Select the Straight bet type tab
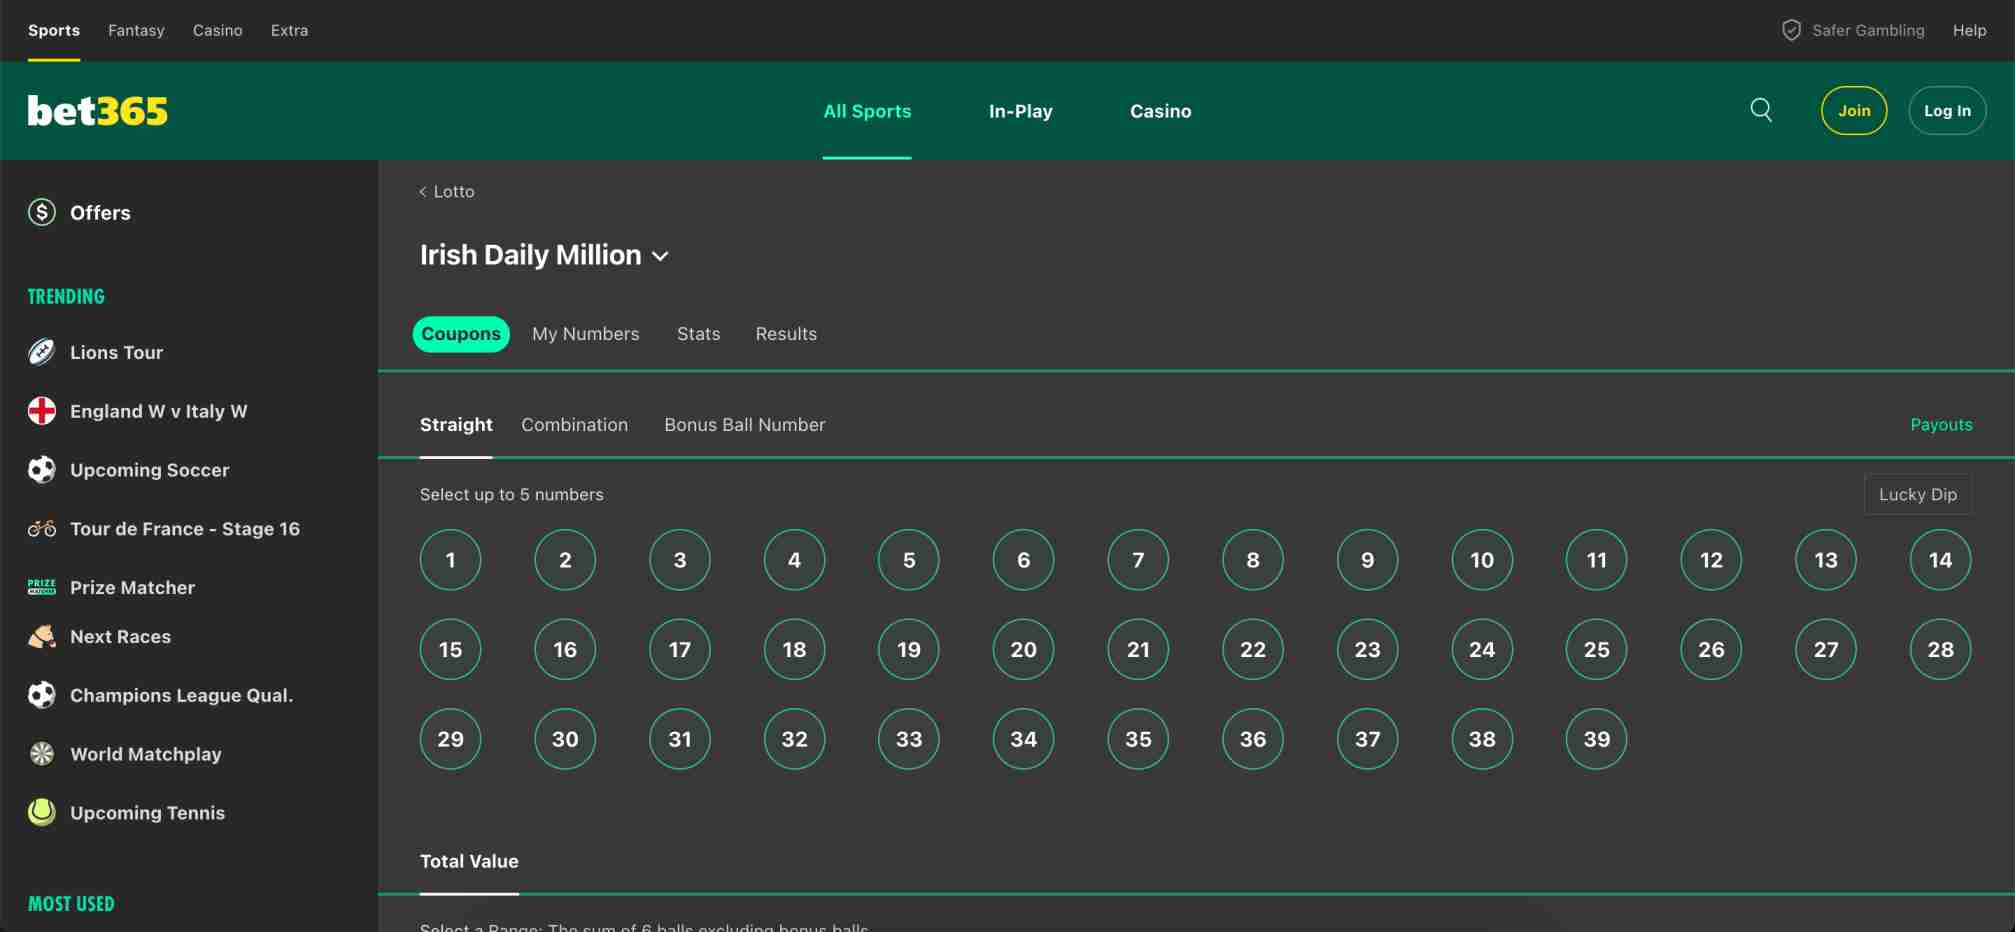This screenshot has width=2015, height=932. click(456, 425)
